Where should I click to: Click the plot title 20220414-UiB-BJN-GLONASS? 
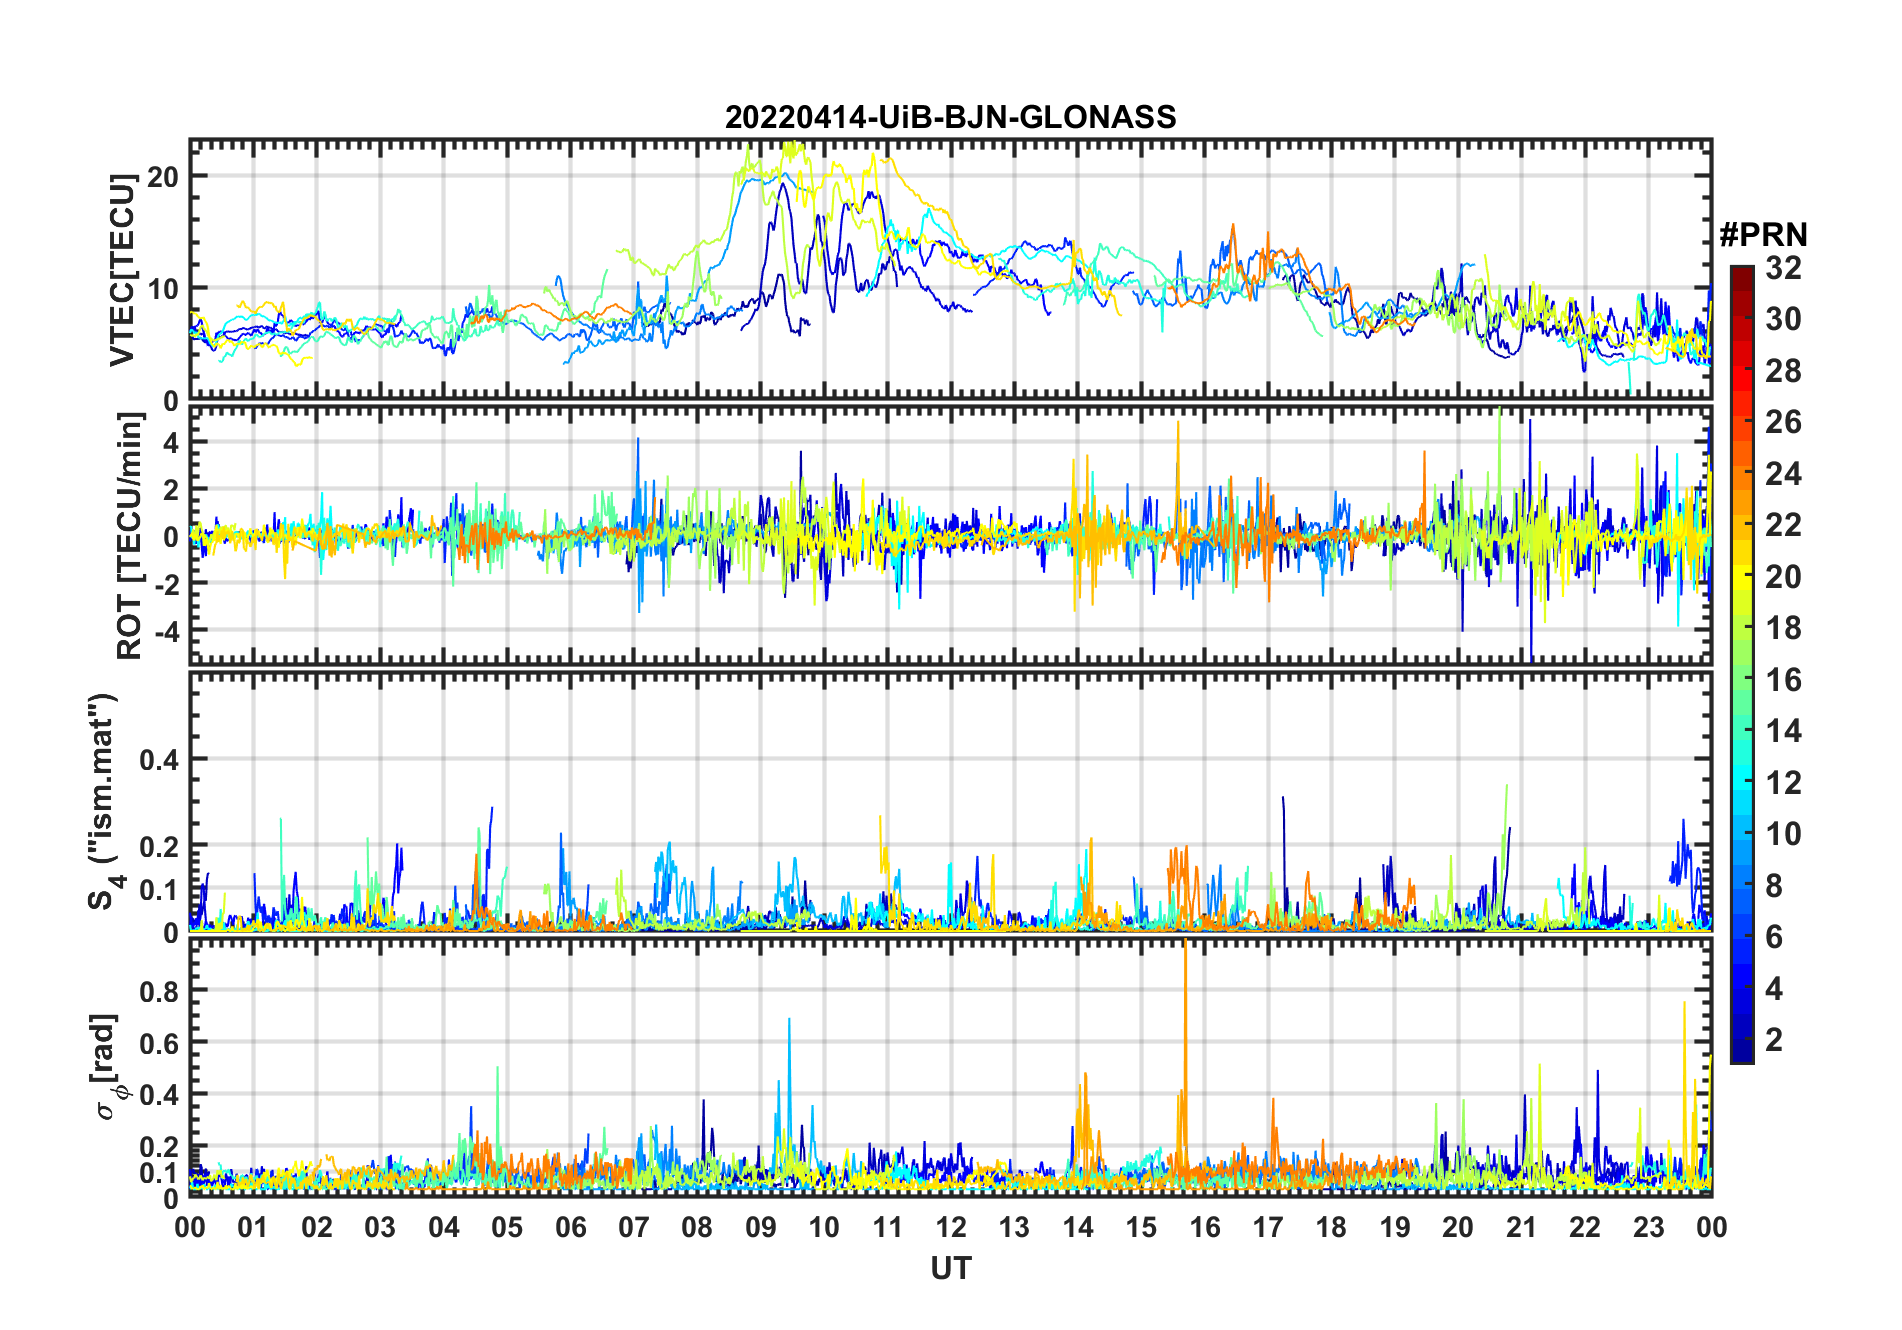(950, 117)
